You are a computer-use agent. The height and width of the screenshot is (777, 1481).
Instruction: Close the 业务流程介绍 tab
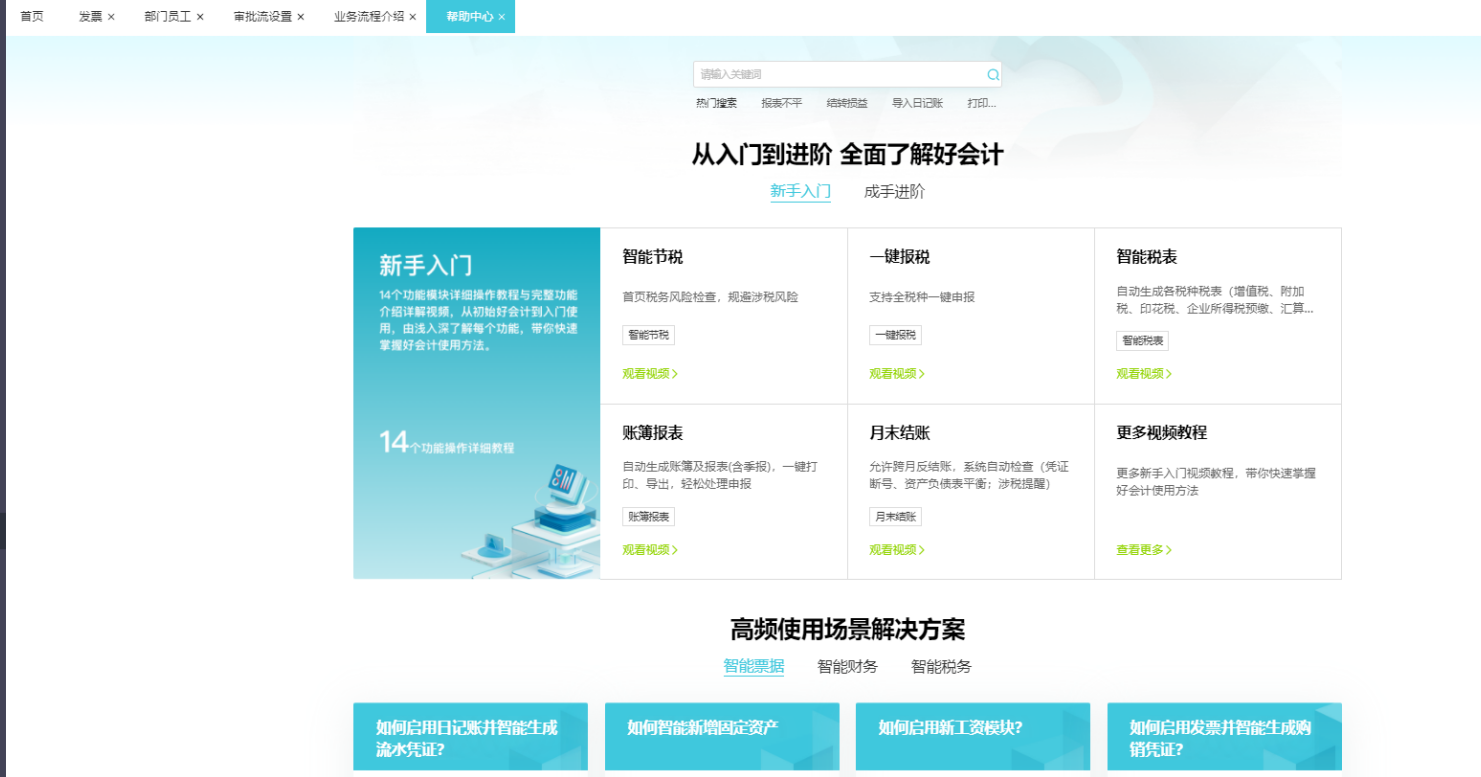point(412,17)
